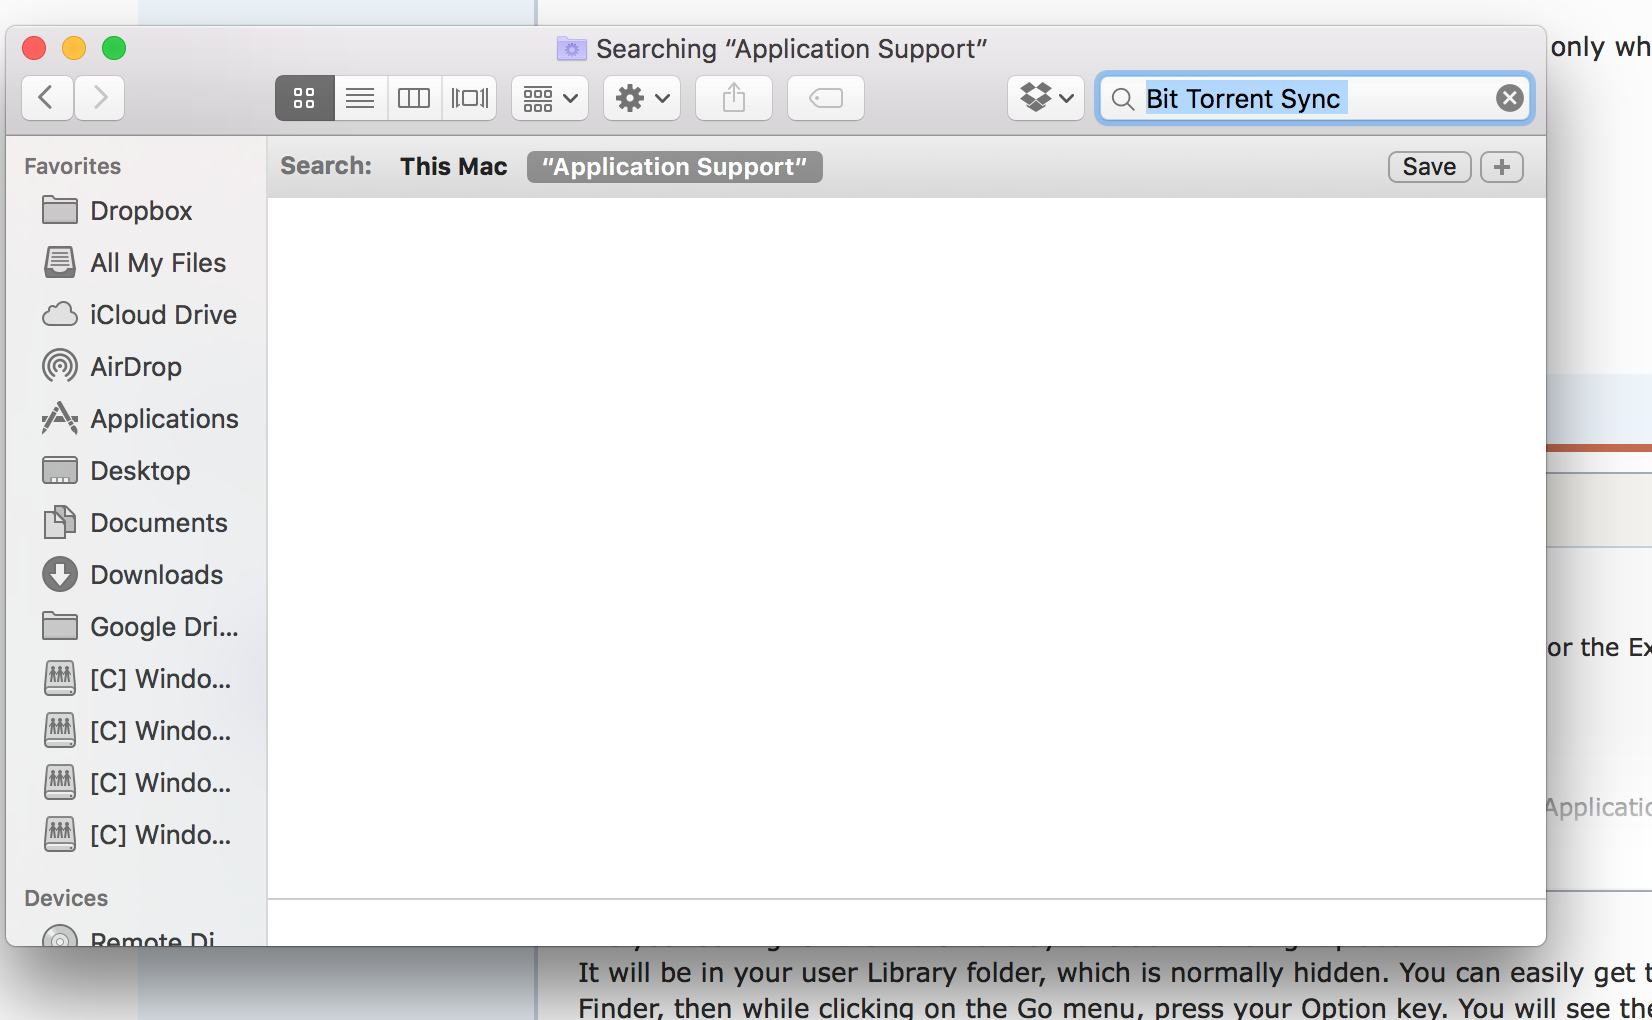Open the Dropbox toolbar dropdown

1046,98
